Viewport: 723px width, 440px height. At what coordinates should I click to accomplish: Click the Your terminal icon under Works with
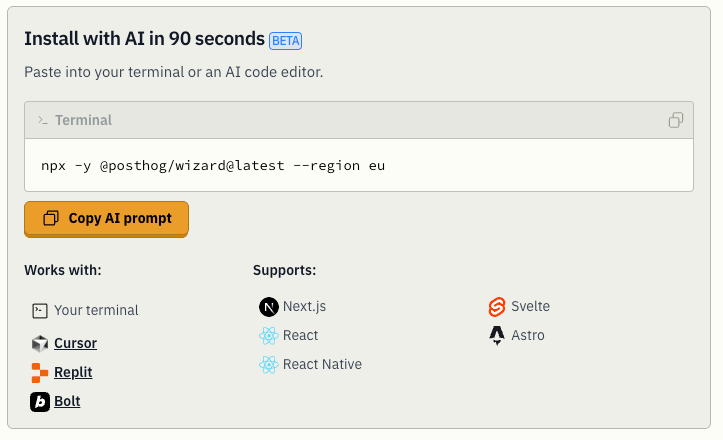click(x=40, y=310)
